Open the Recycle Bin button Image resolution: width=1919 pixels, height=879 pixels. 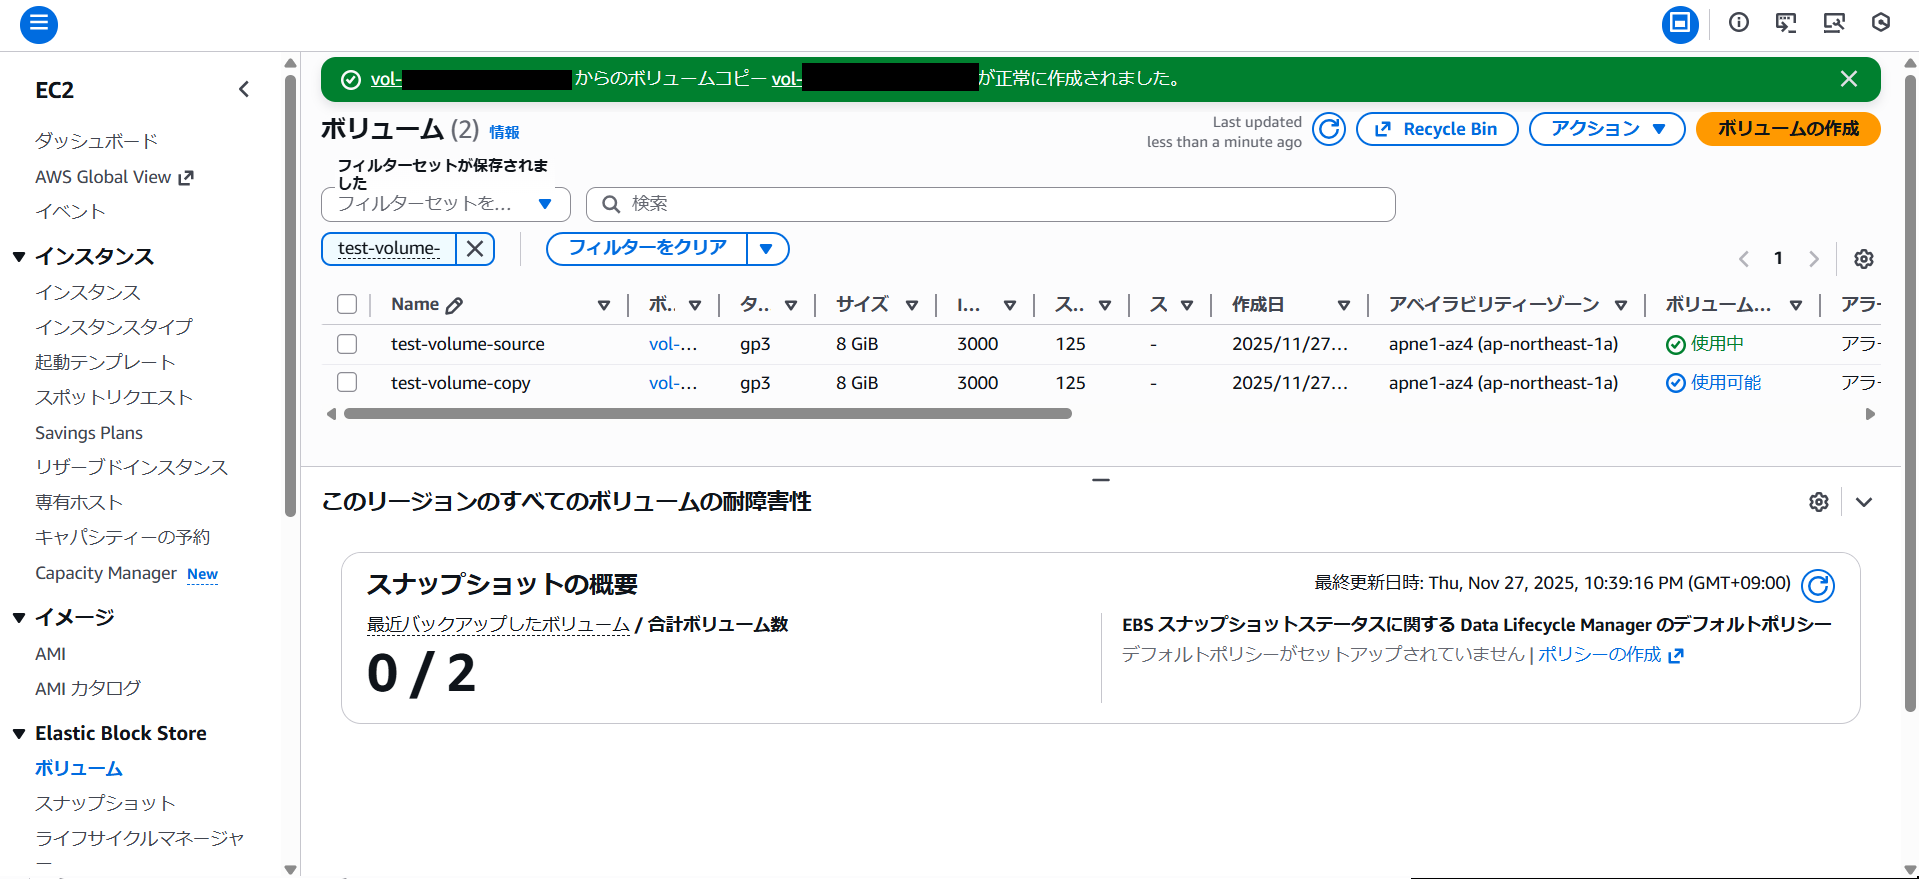pos(1436,129)
